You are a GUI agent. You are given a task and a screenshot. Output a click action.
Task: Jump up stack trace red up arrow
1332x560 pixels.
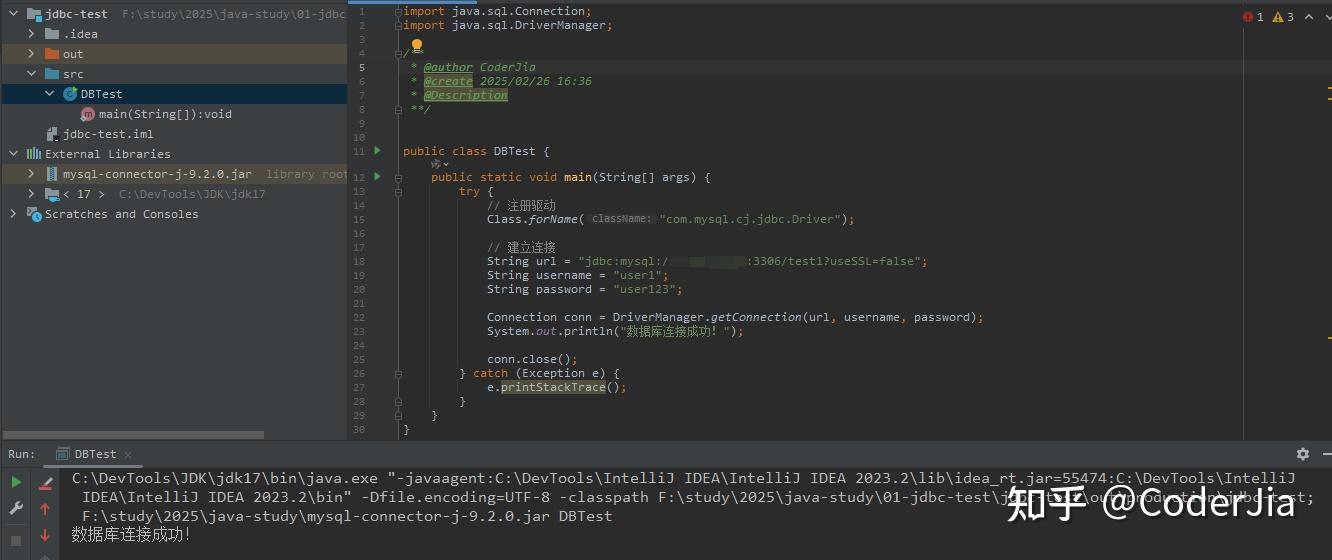[x=45, y=510]
